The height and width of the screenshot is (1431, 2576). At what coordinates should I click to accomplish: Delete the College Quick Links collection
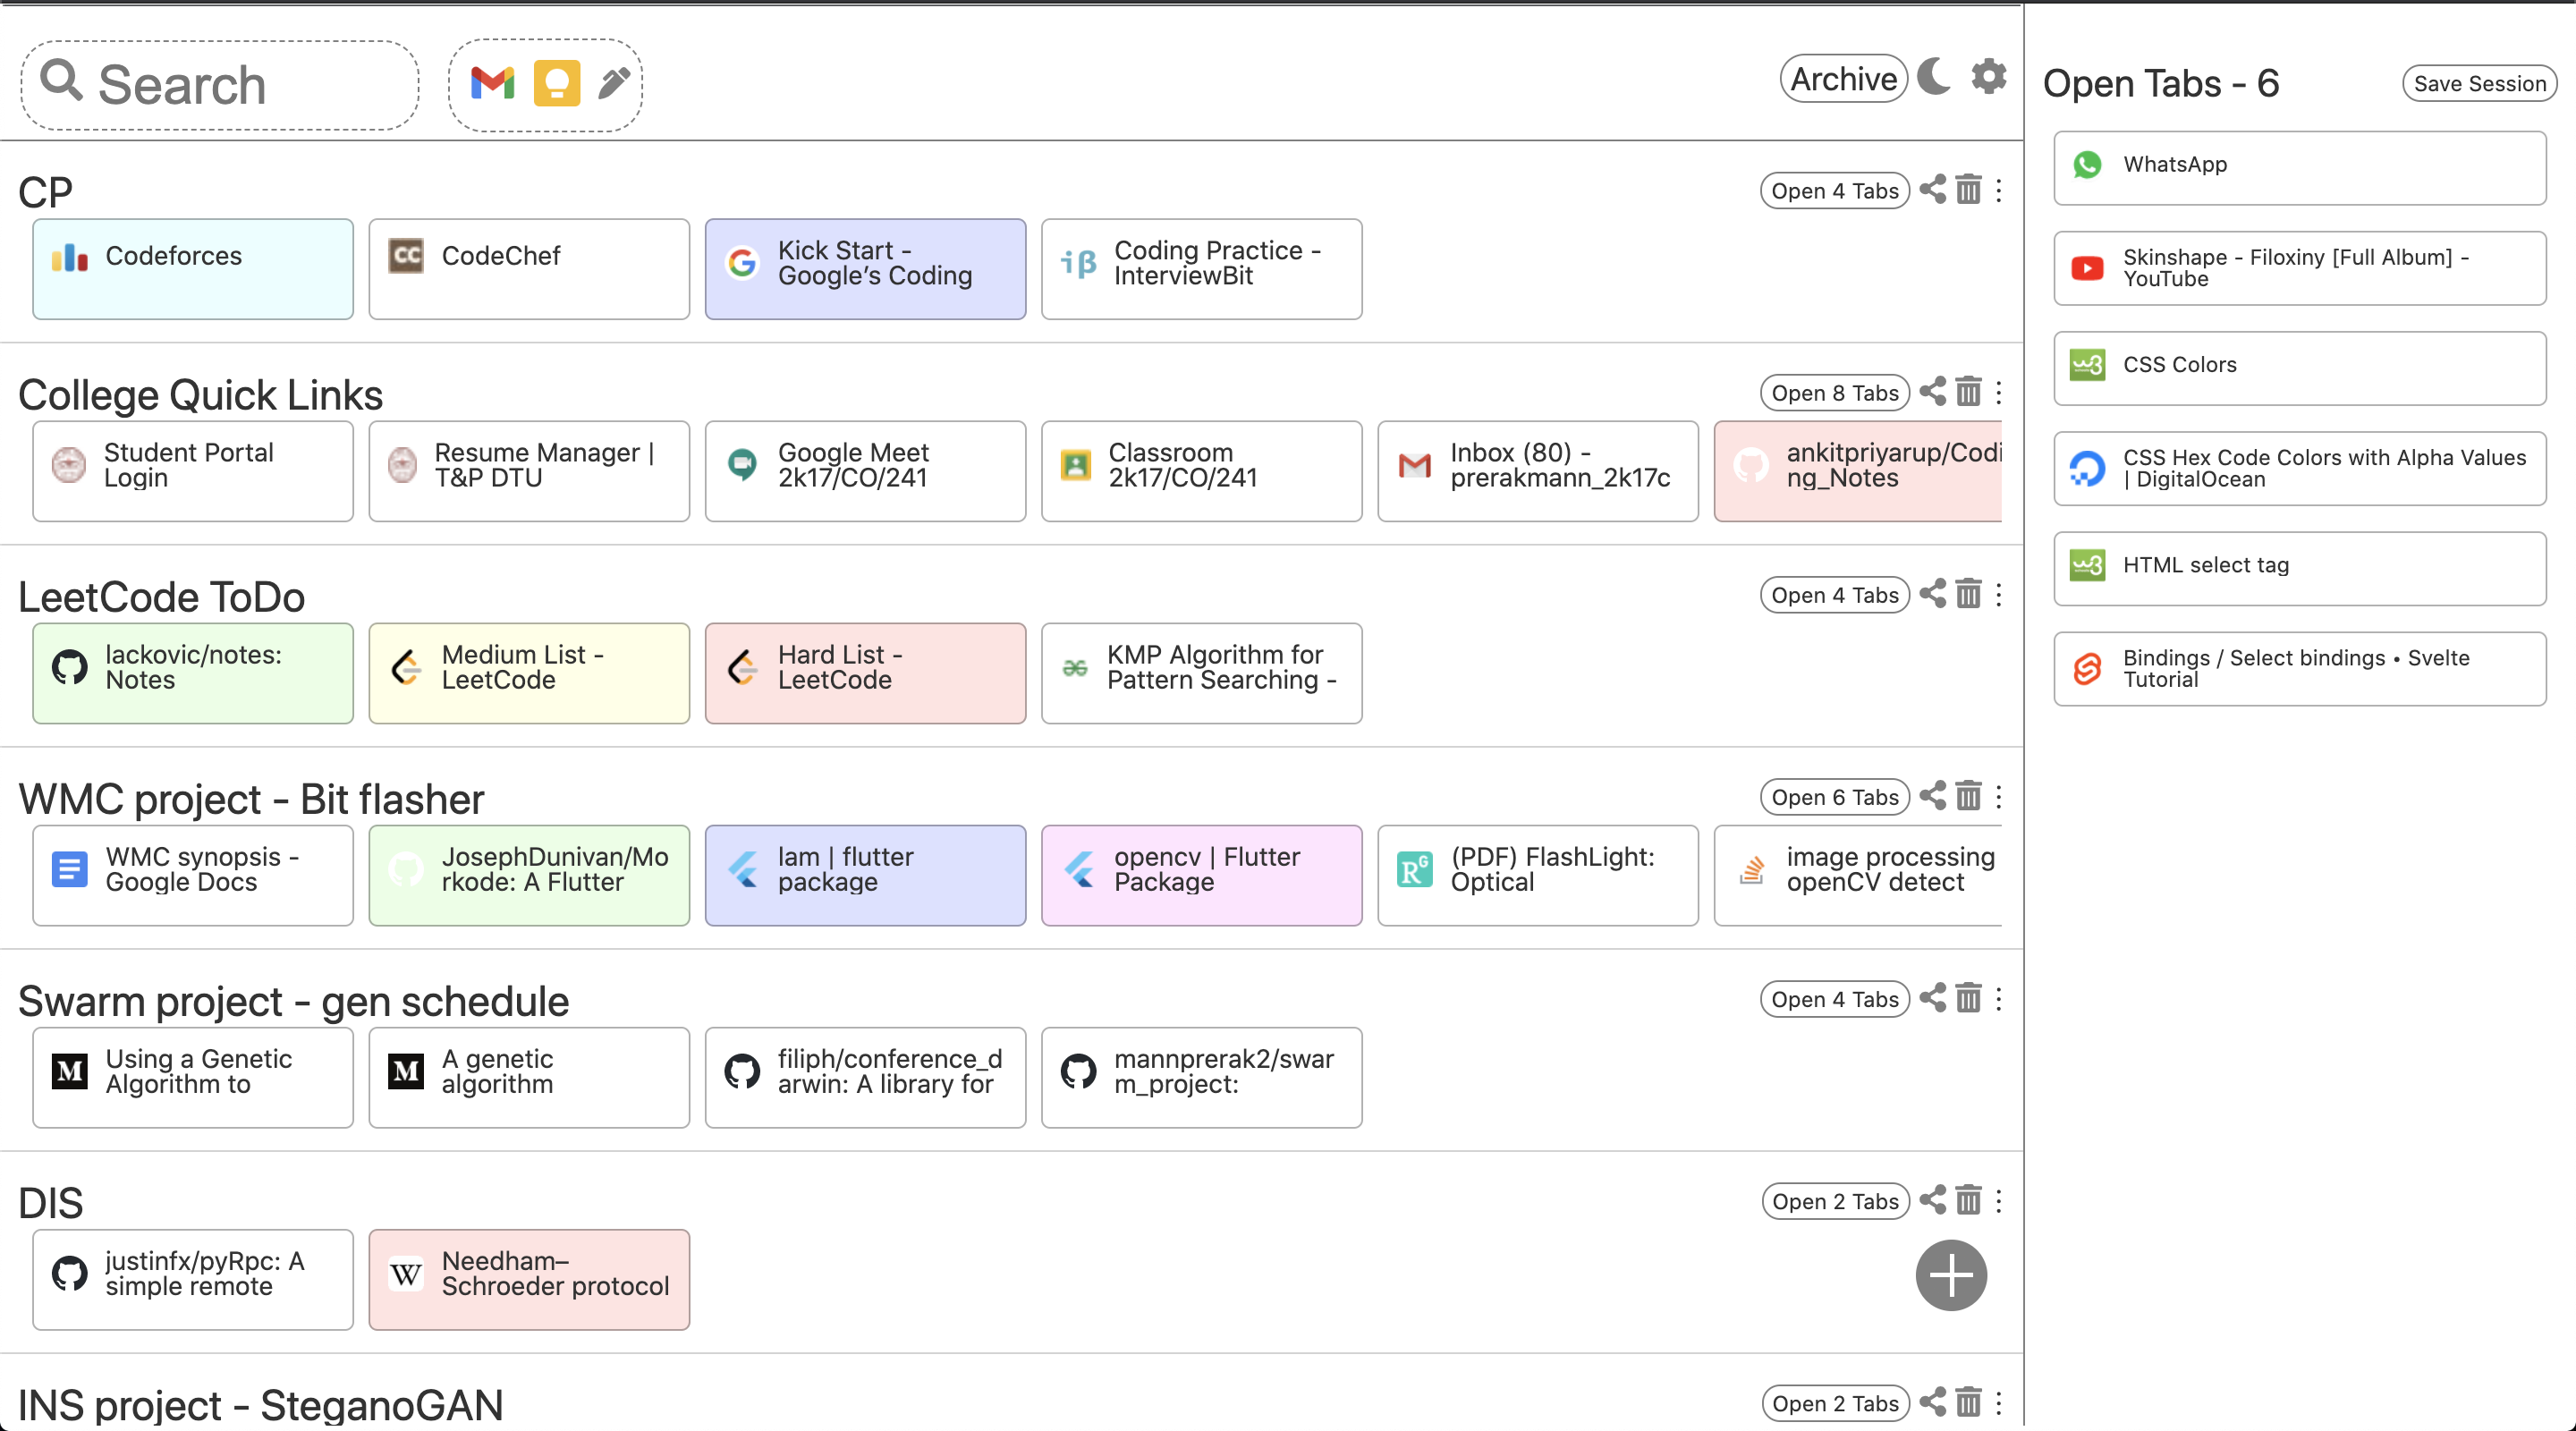pyautogui.click(x=1968, y=392)
